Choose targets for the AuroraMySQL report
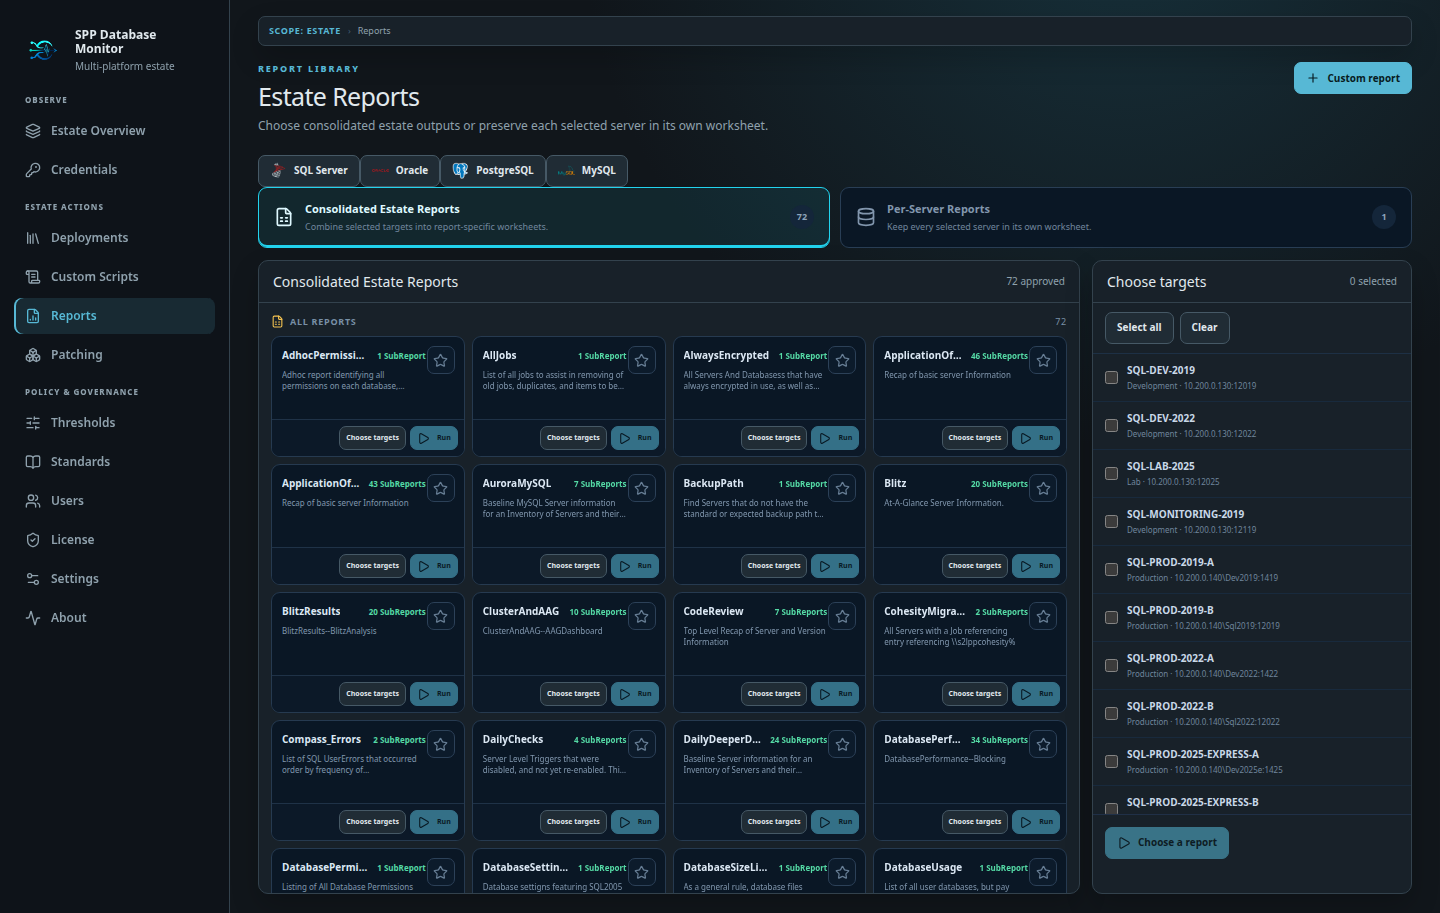 573,566
